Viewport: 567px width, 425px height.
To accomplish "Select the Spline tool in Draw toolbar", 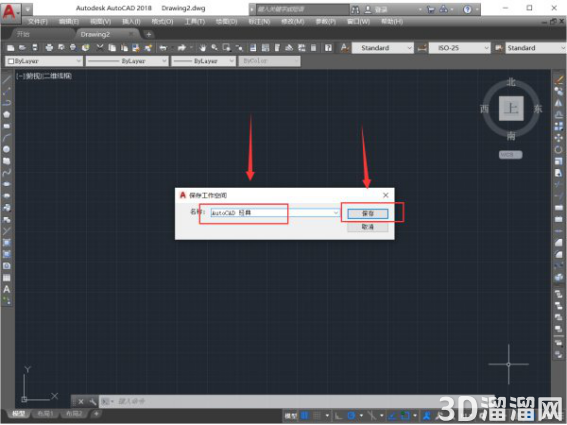I will coord(7,173).
